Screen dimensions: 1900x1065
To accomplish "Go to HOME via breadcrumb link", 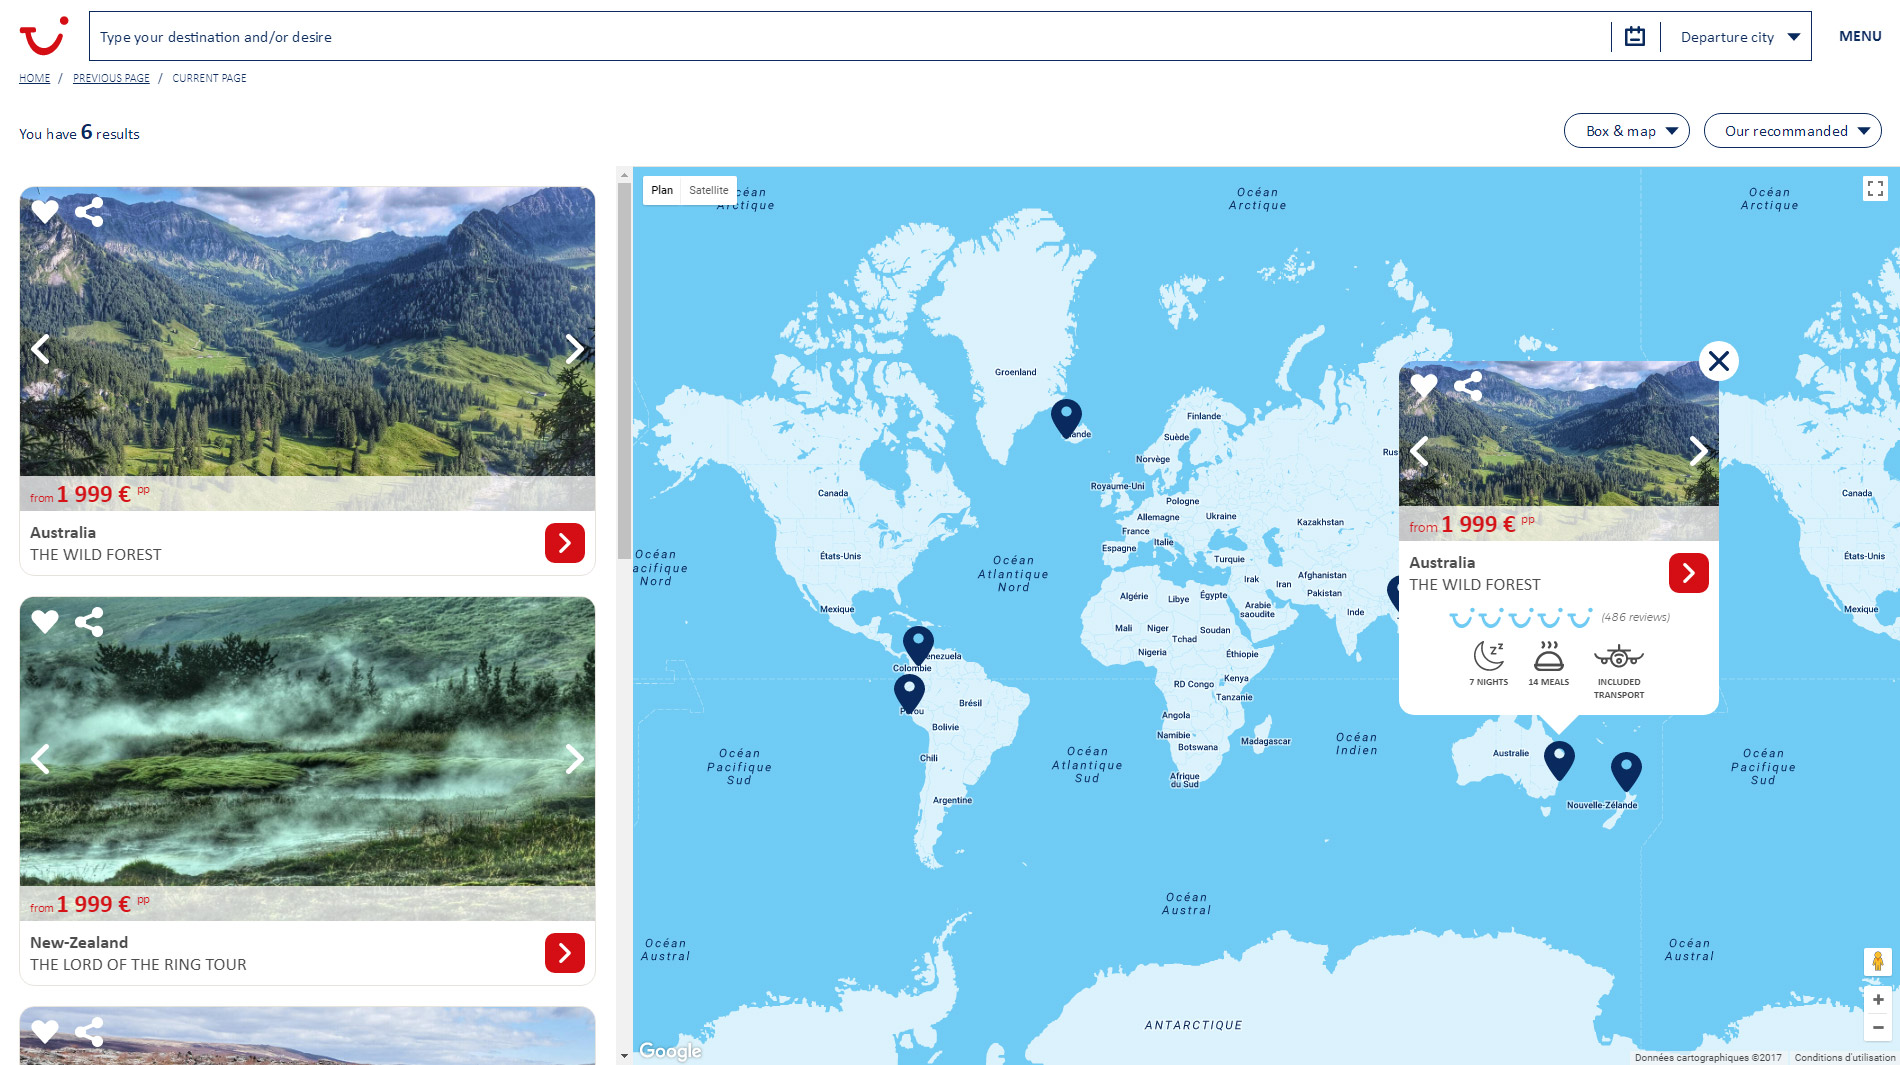I will click(34, 78).
